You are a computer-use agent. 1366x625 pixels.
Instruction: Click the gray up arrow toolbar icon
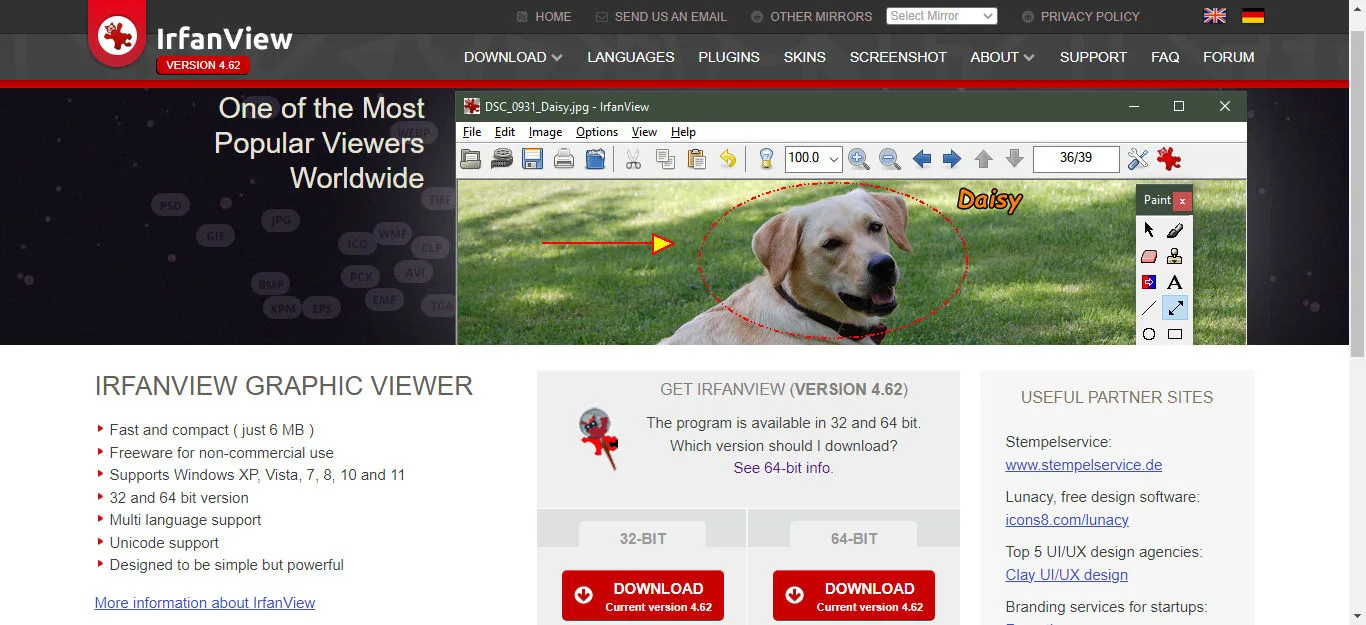[x=984, y=158]
